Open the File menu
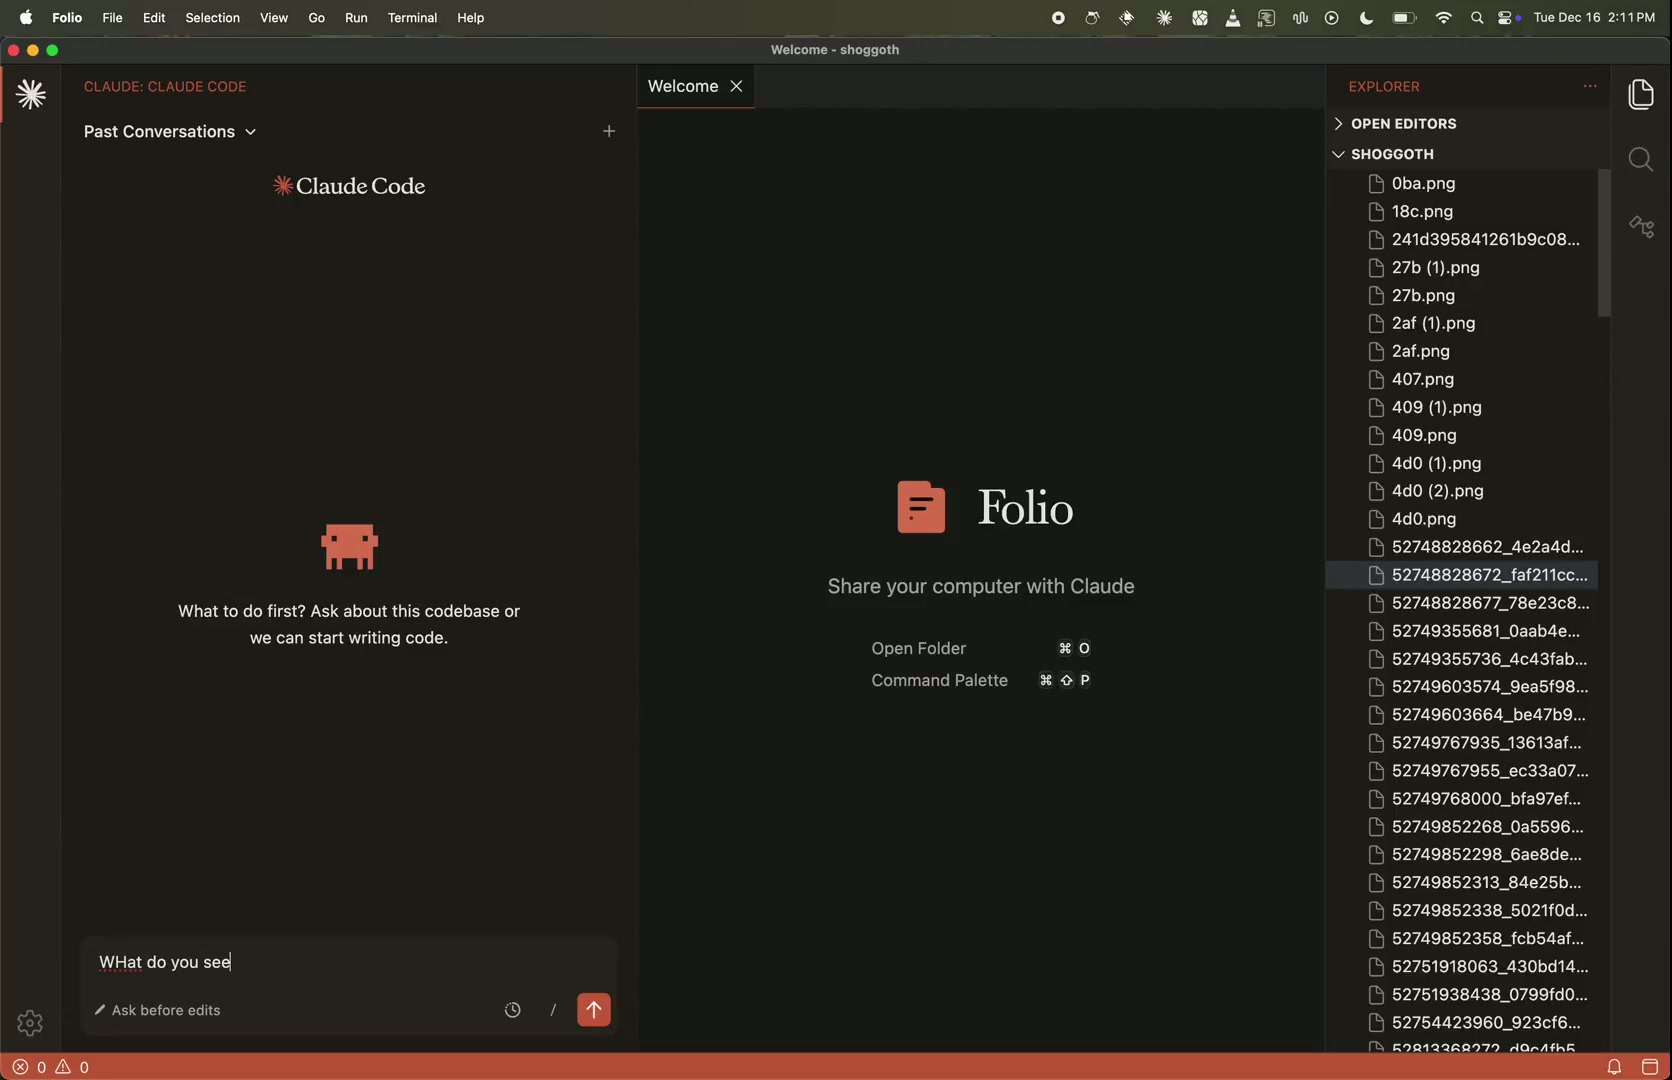Screen dimensions: 1672x1080 click(112, 18)
